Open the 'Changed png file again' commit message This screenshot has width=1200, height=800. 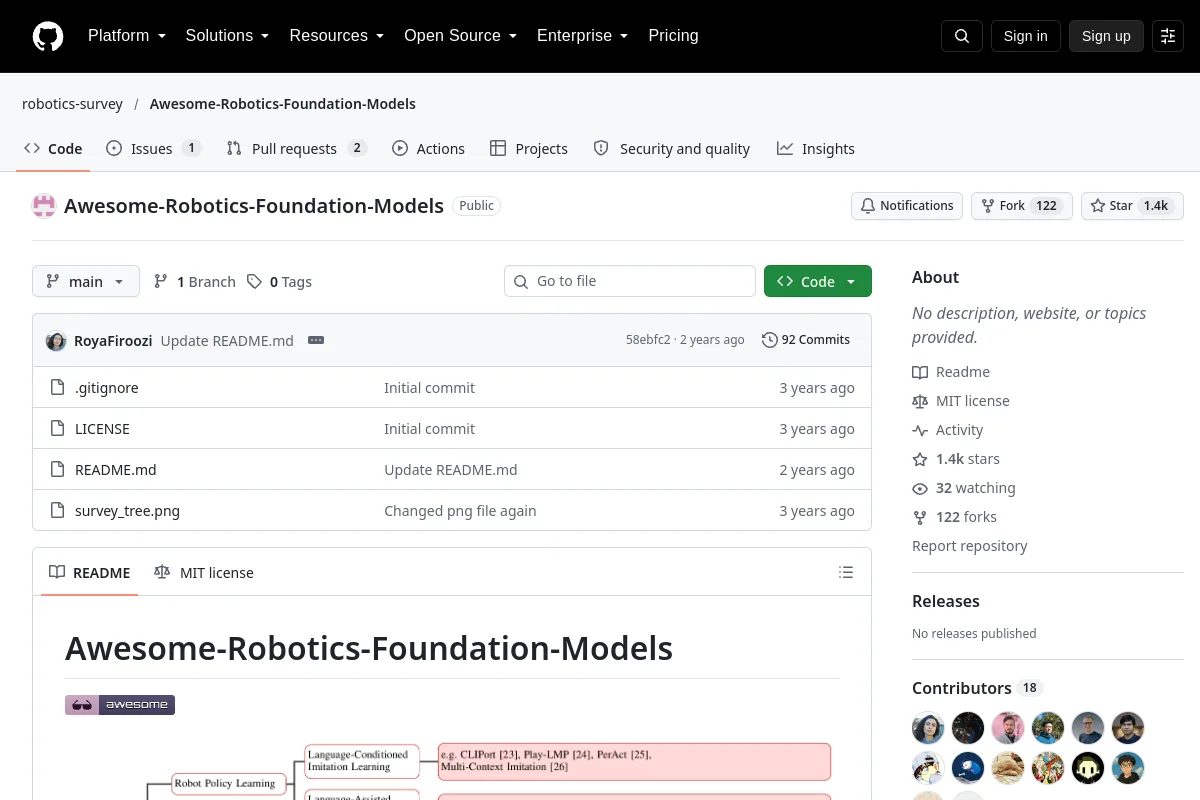pyautogui.click(x=460, y=511)
